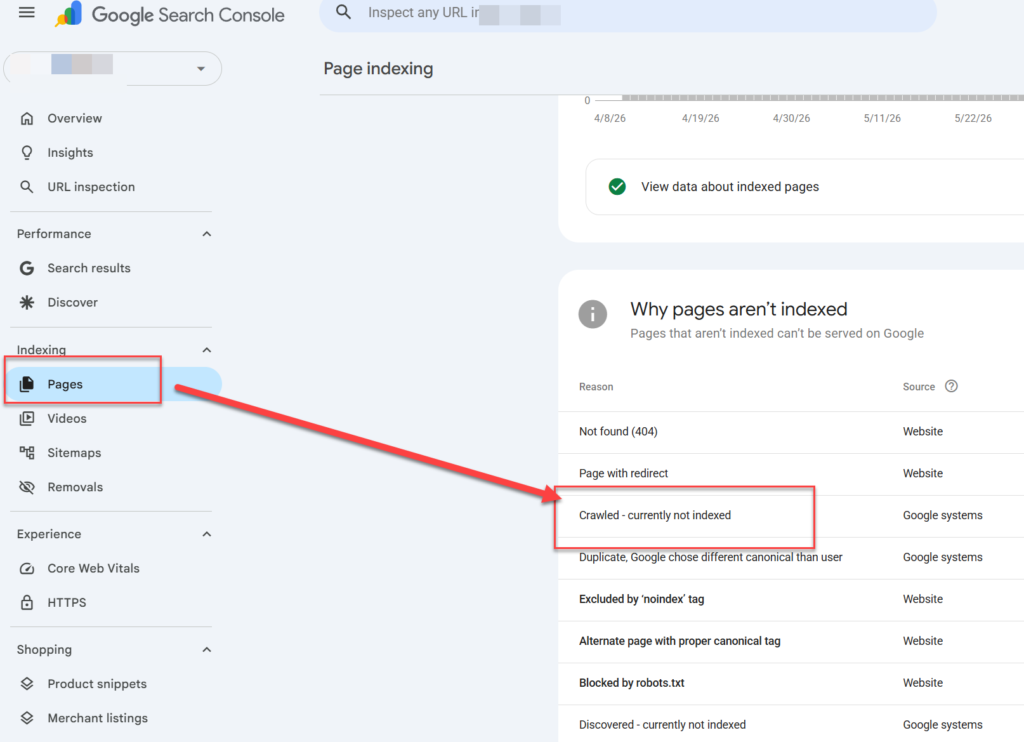The height and width of the screenshot is (742, 1024).
Task: Click the green check icon for indexed pages
Action: coord(617,187)
